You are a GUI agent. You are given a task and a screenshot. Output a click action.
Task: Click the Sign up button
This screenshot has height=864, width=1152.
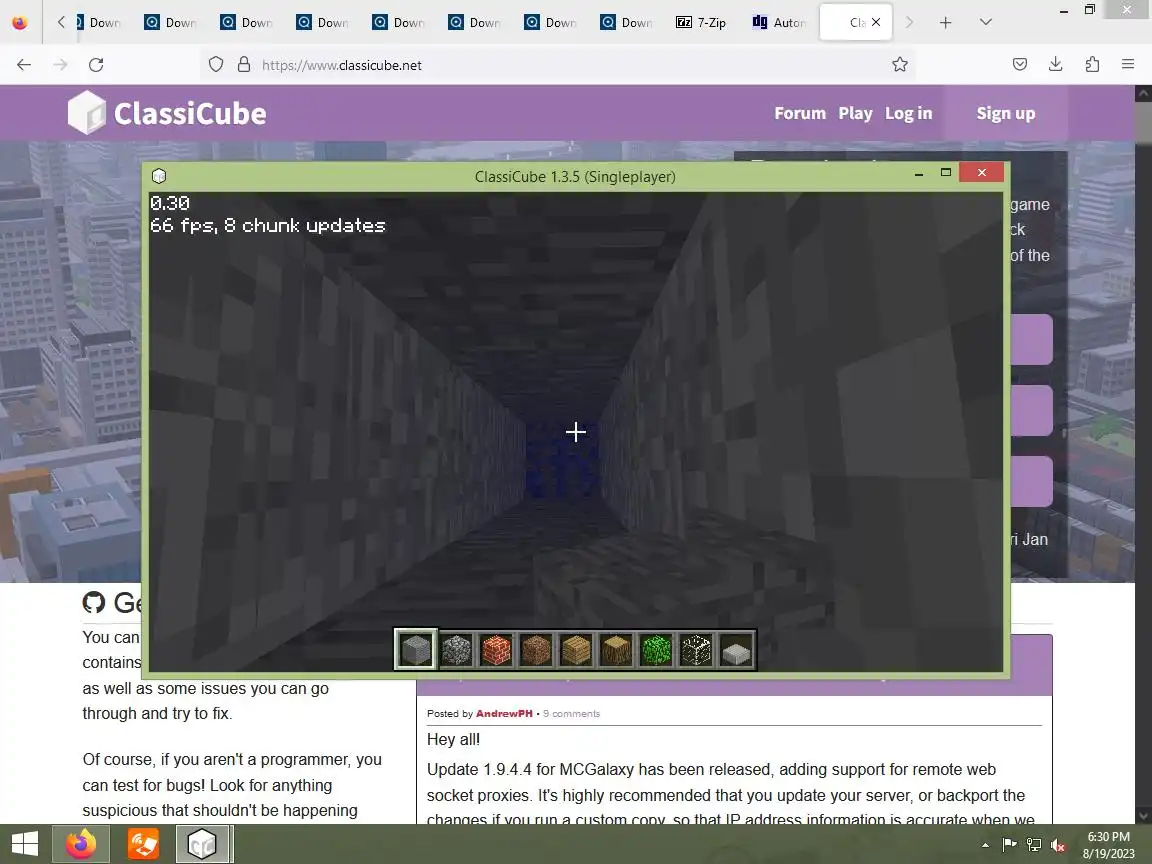1006,113
